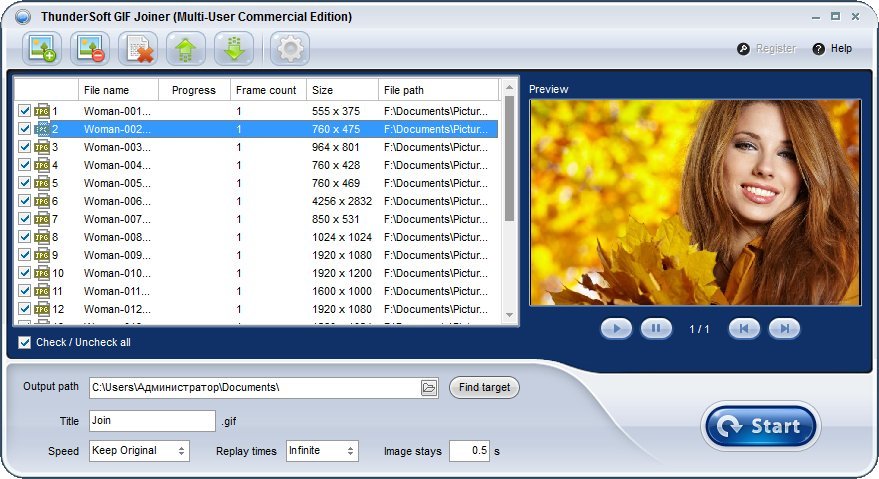Open the Speed dropdown showing Keep Original
This screenshot has height=479, width=879.
139,450
